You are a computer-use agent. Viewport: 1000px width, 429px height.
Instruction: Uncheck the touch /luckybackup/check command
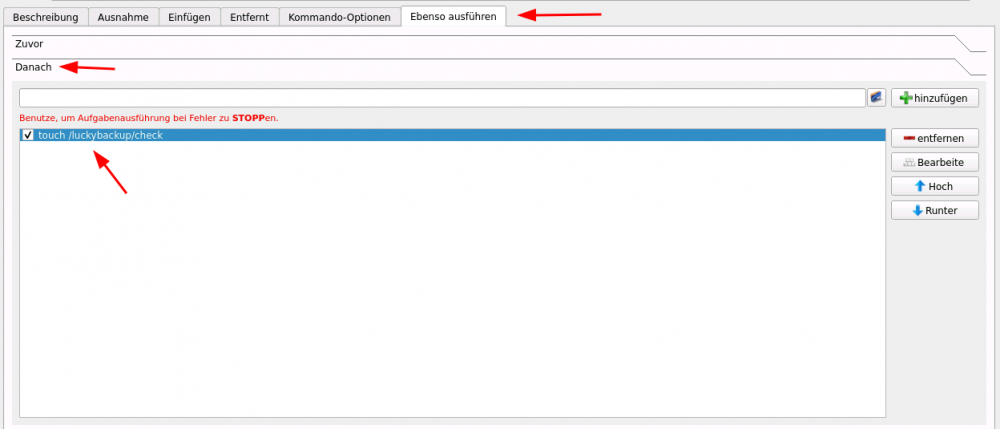[27, 135]
